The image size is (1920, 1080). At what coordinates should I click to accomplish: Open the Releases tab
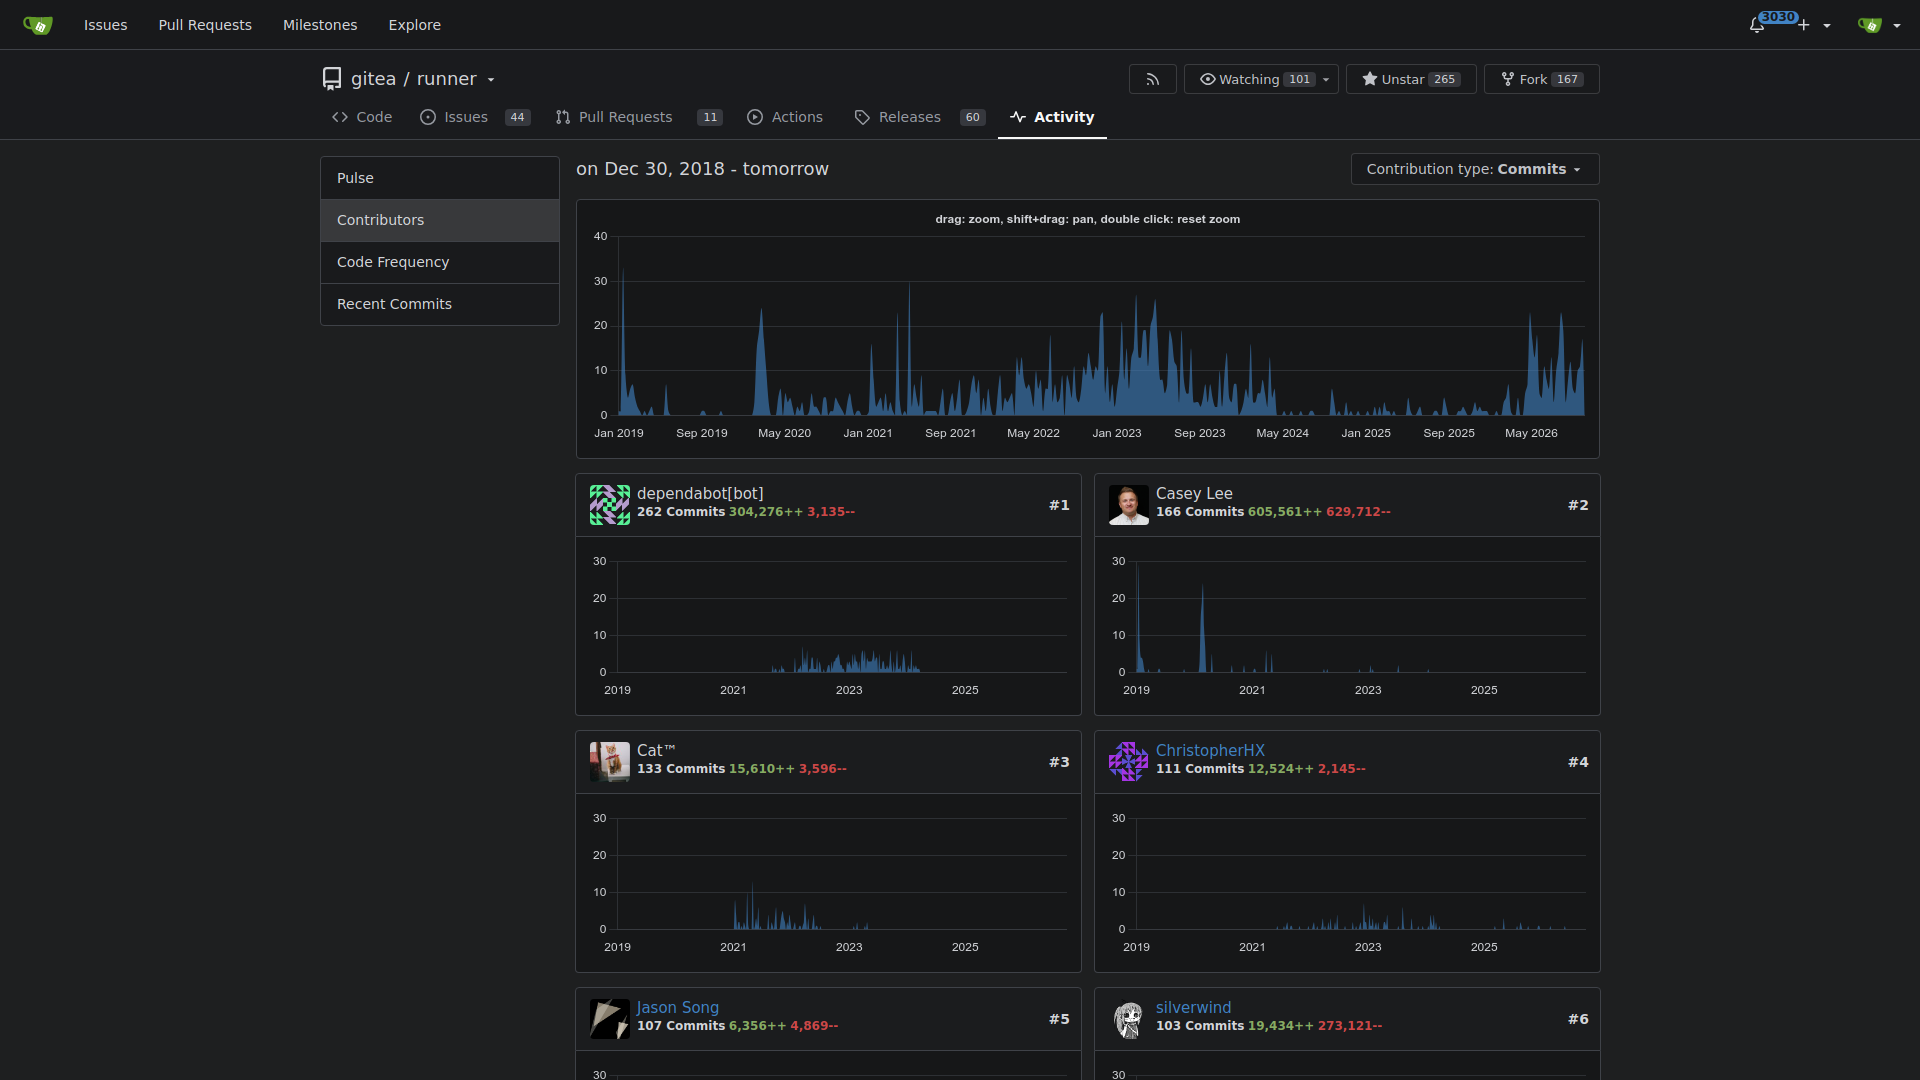pyautogui.click(x=919, y=117)
